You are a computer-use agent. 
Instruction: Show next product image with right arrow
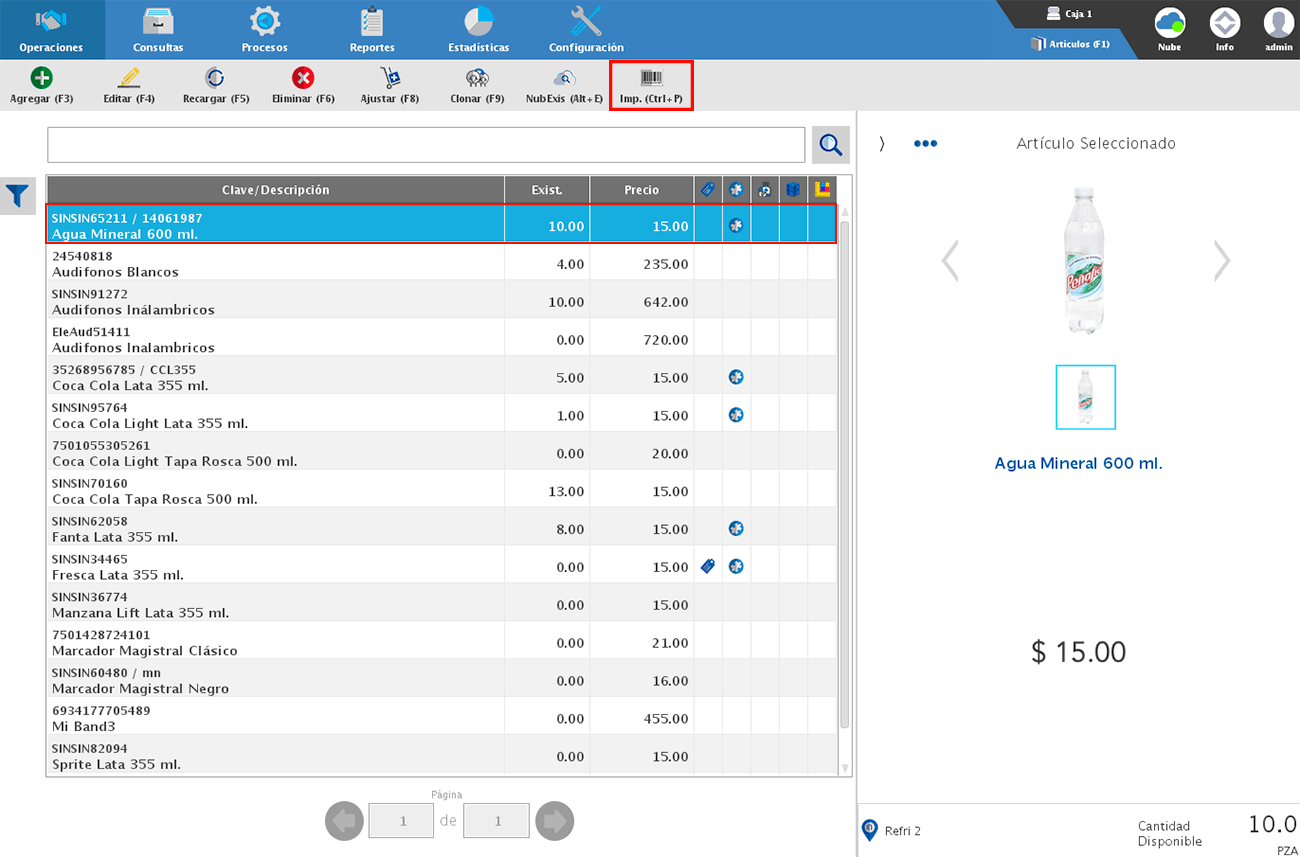(x=1221, y=261)
